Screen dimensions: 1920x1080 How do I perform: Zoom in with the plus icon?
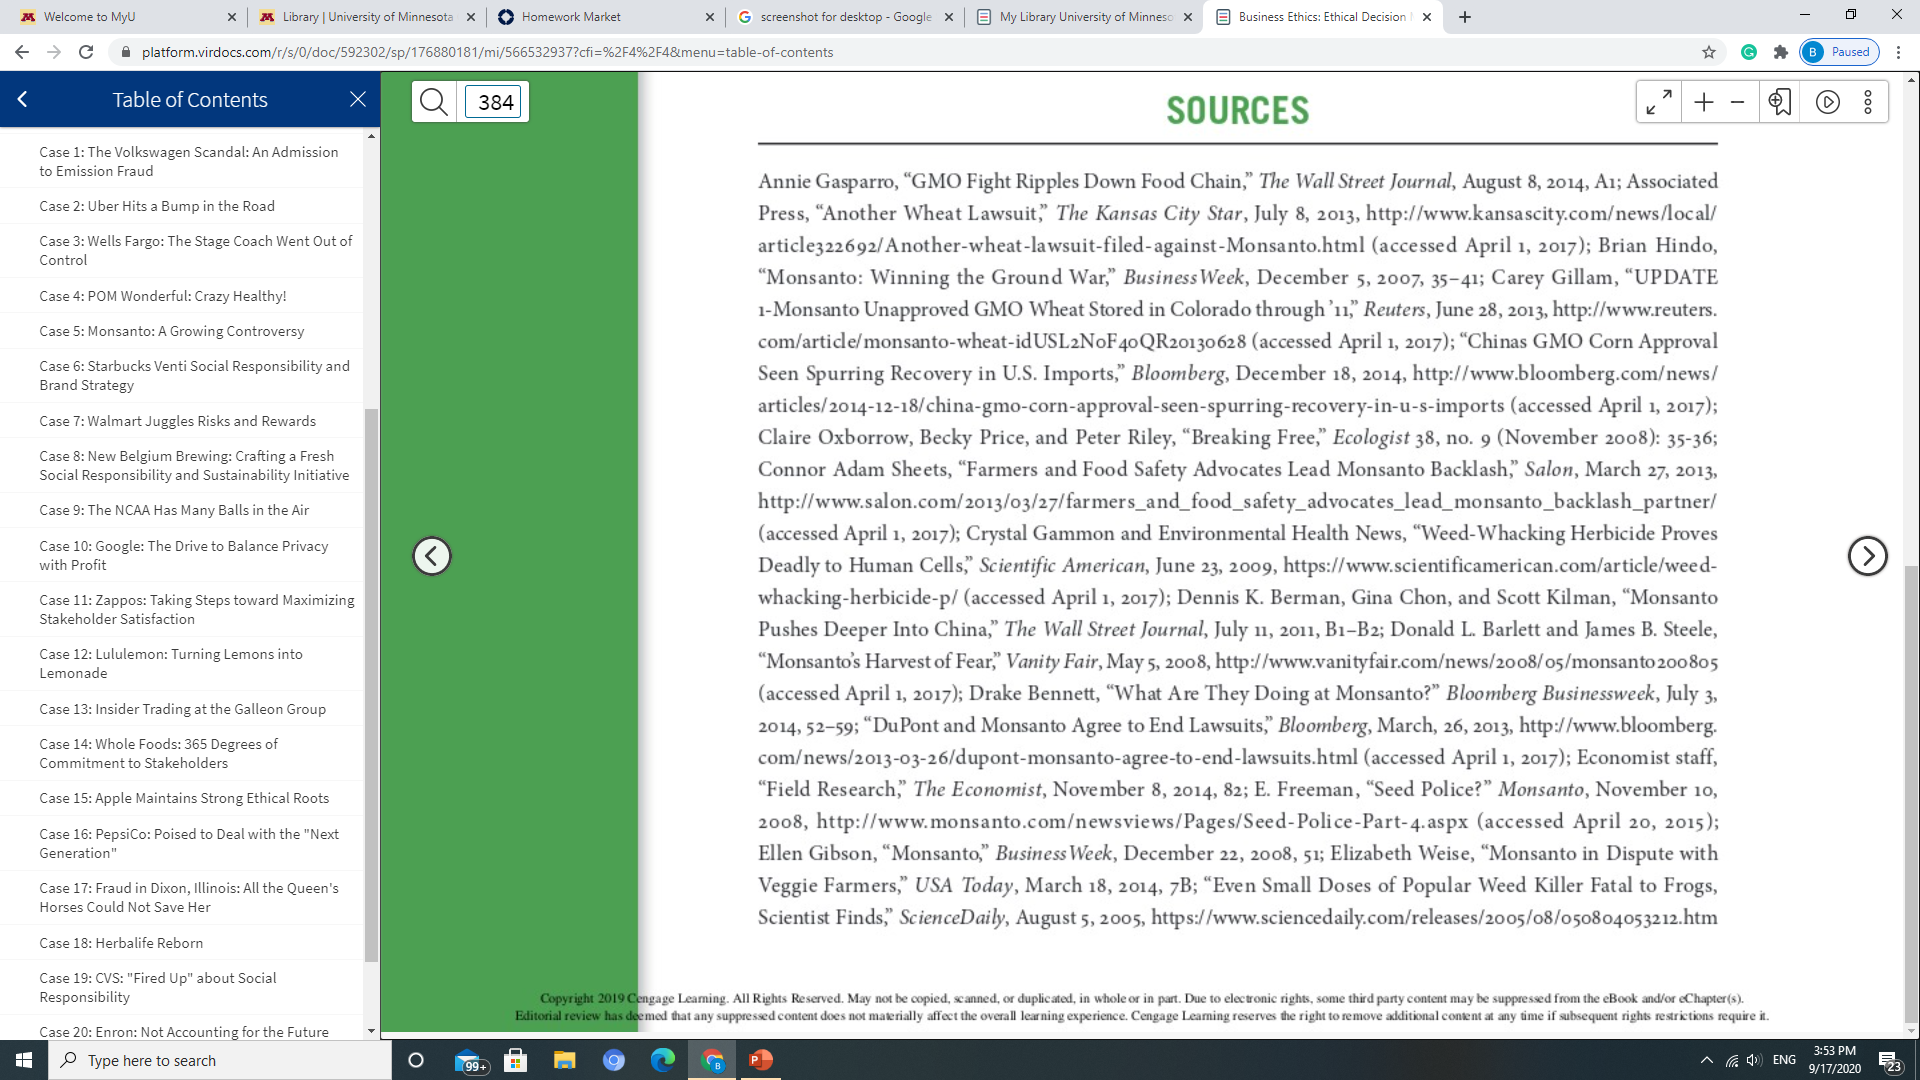point(1704,102)
